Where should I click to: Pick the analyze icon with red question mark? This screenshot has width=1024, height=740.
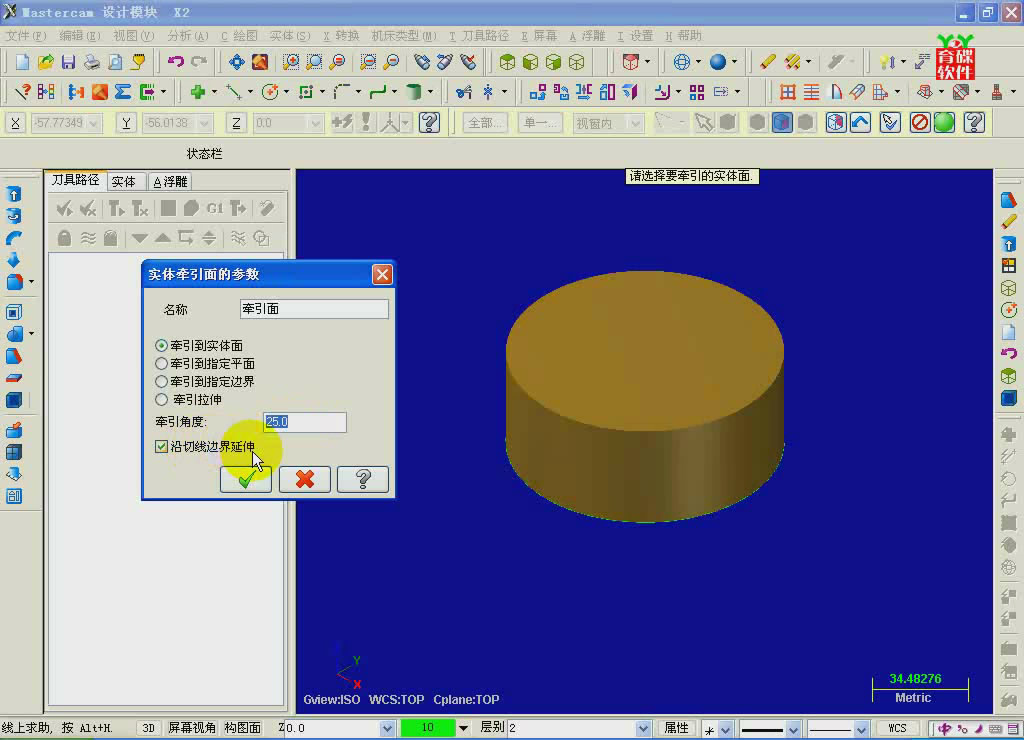click(22, 92)
